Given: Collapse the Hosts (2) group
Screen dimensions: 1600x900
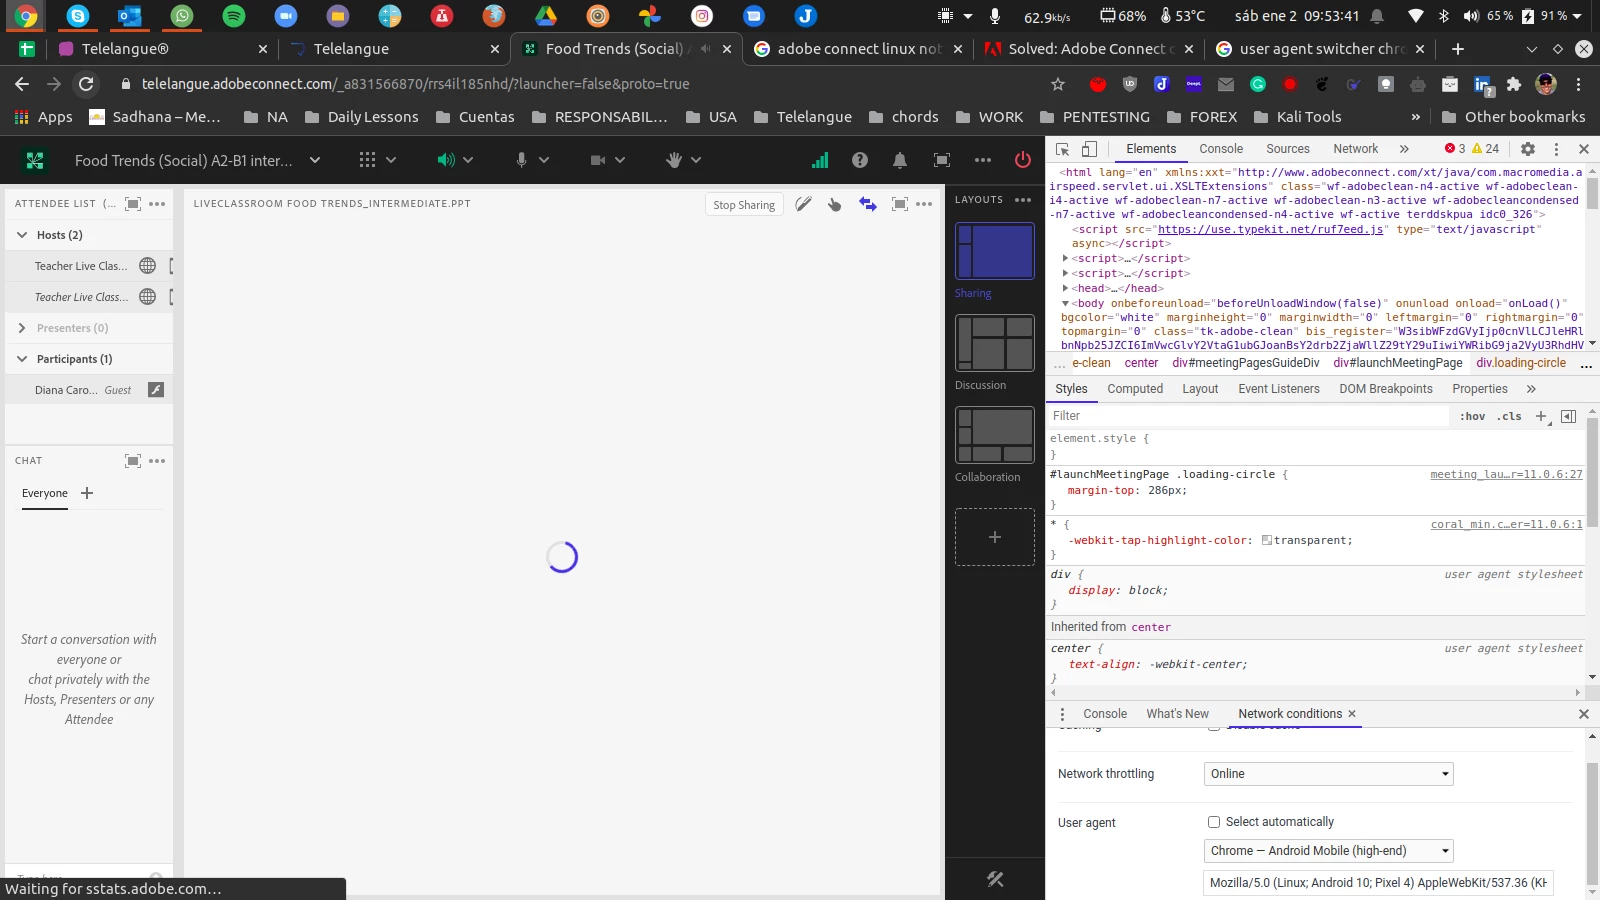Looking at the screenshot, I should coord(22,235).
